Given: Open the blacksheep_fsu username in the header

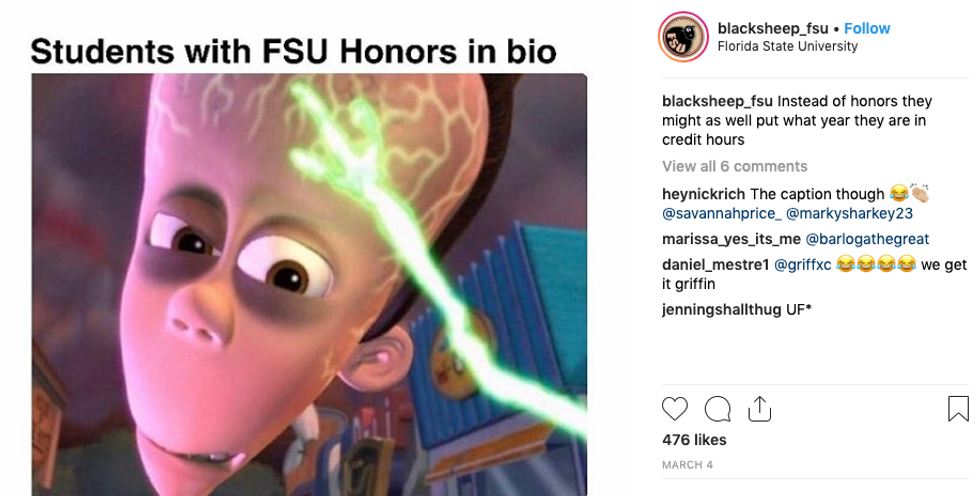Looking at the screenshot, I should (772, 28).
